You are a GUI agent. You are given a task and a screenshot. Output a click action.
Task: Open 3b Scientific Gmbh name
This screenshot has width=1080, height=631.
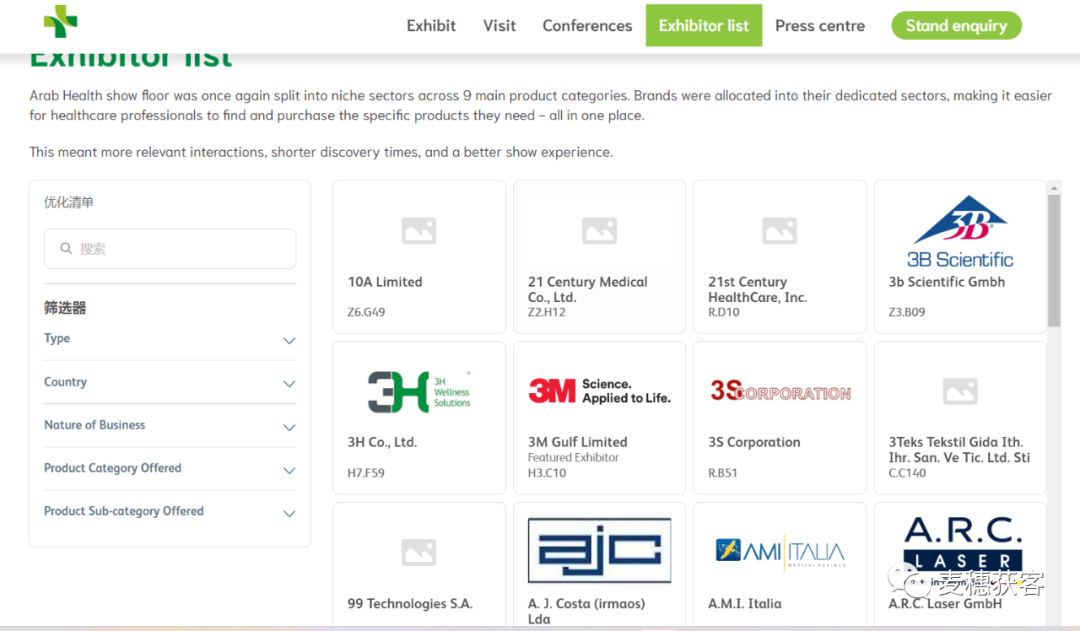pyautogui.click(x=946, y=282)
